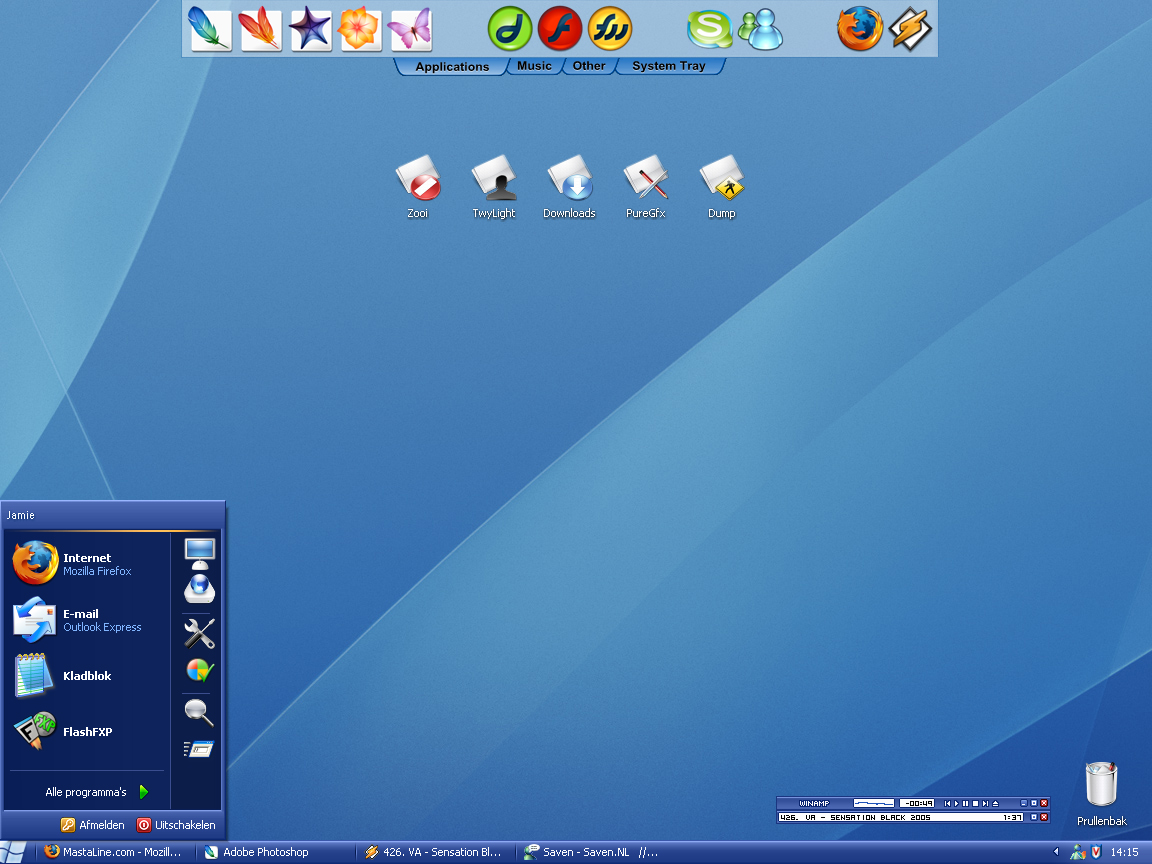This screenshot has width=1152, height=864.
Task: Click the 1:37 track length in Winamp
Action: point(1012,817)
